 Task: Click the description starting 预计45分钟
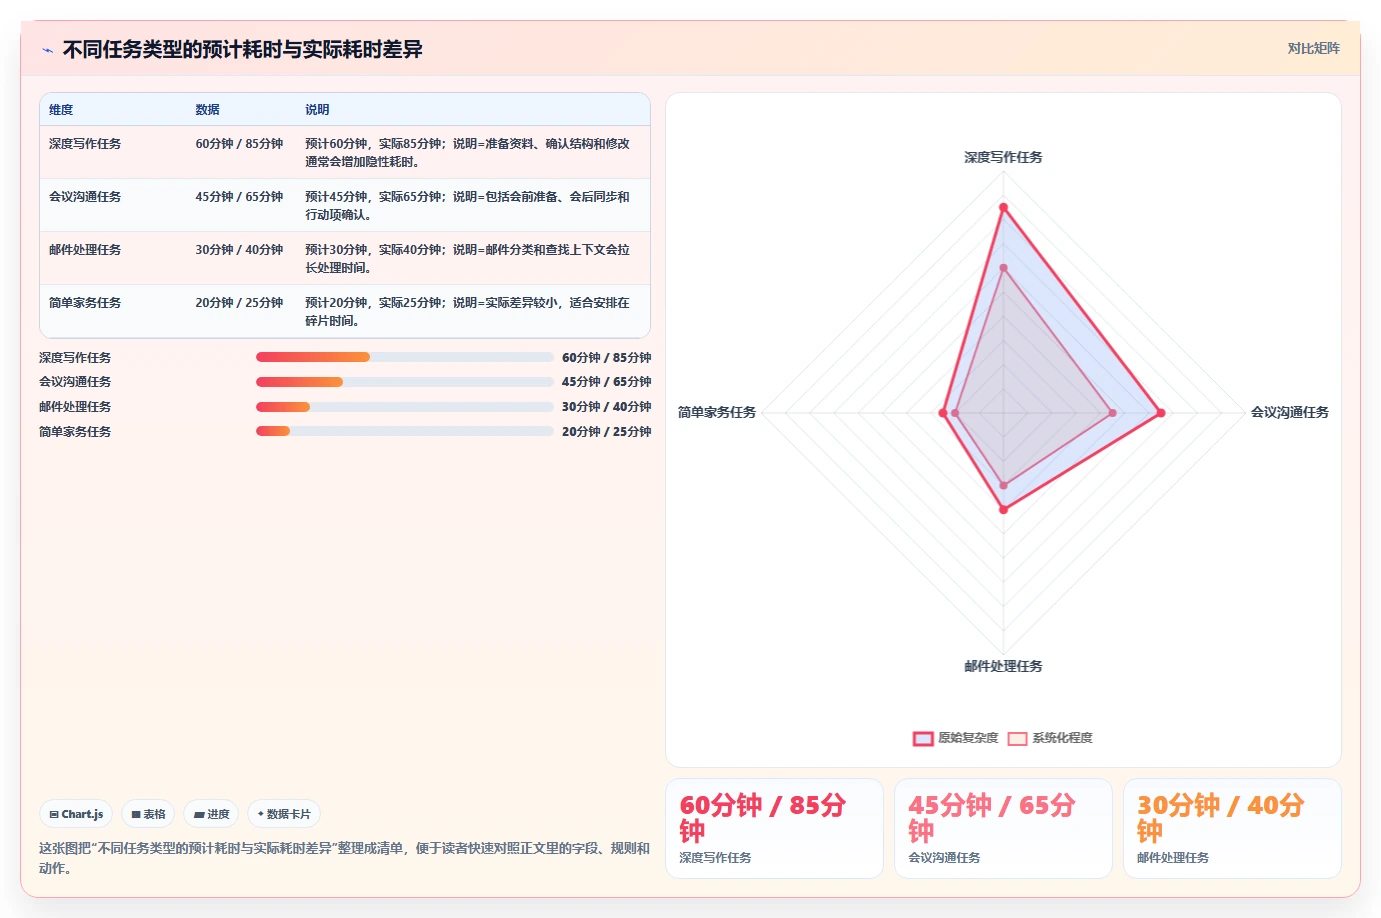click(468, 206)
